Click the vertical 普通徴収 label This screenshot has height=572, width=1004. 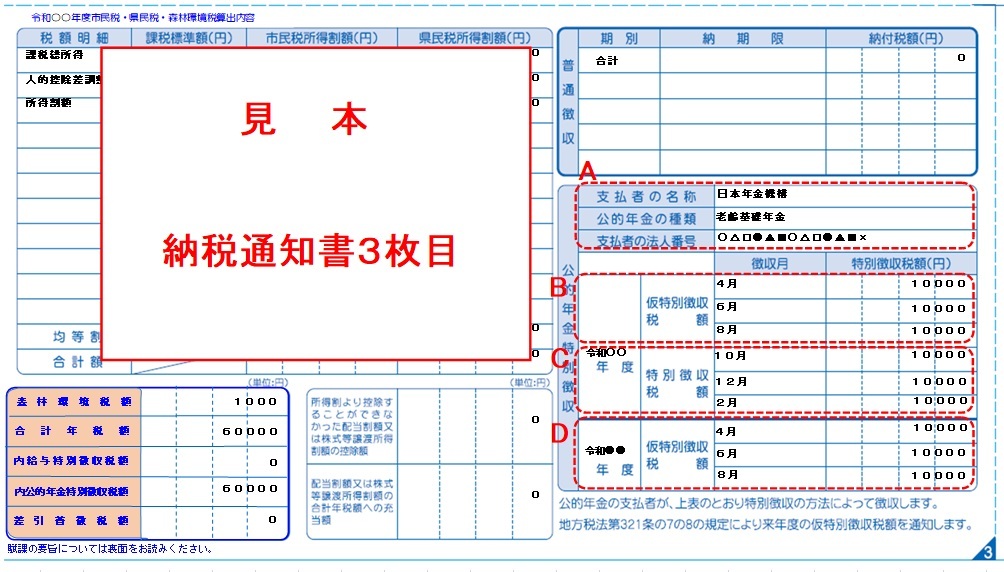pyautogui.click(x=568, y=102)
